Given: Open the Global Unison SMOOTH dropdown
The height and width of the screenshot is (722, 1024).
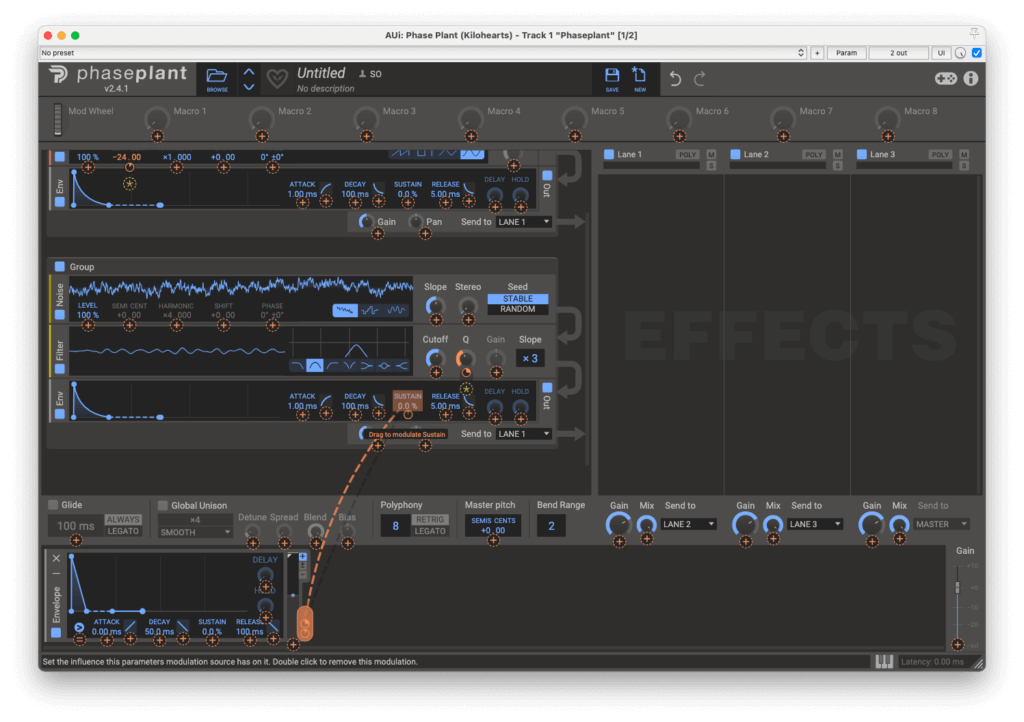Looking at the screenshot, I should click(x=195, y=532).
